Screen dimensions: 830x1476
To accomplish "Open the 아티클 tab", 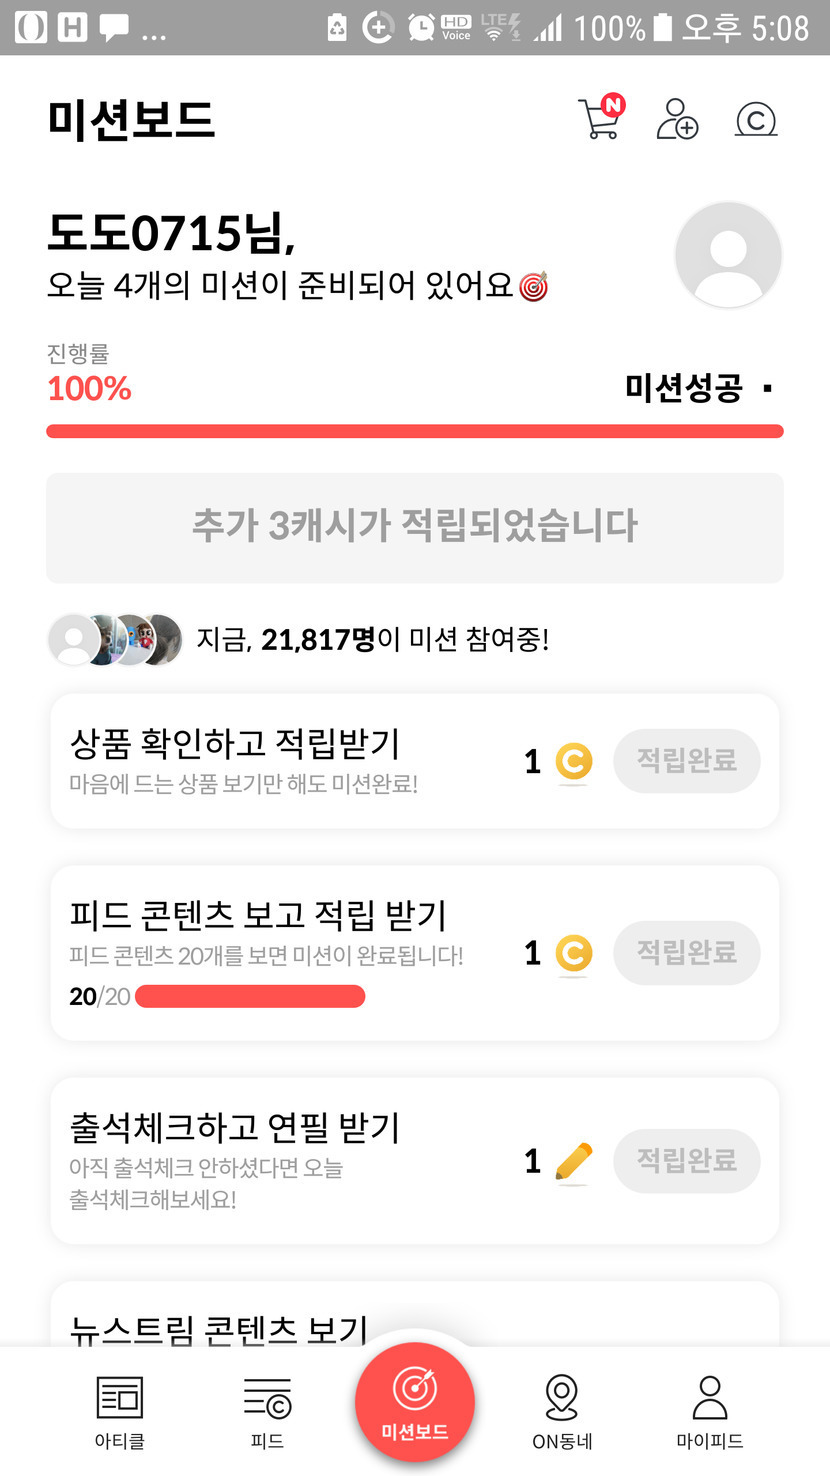I will (x=119, y=1411).
